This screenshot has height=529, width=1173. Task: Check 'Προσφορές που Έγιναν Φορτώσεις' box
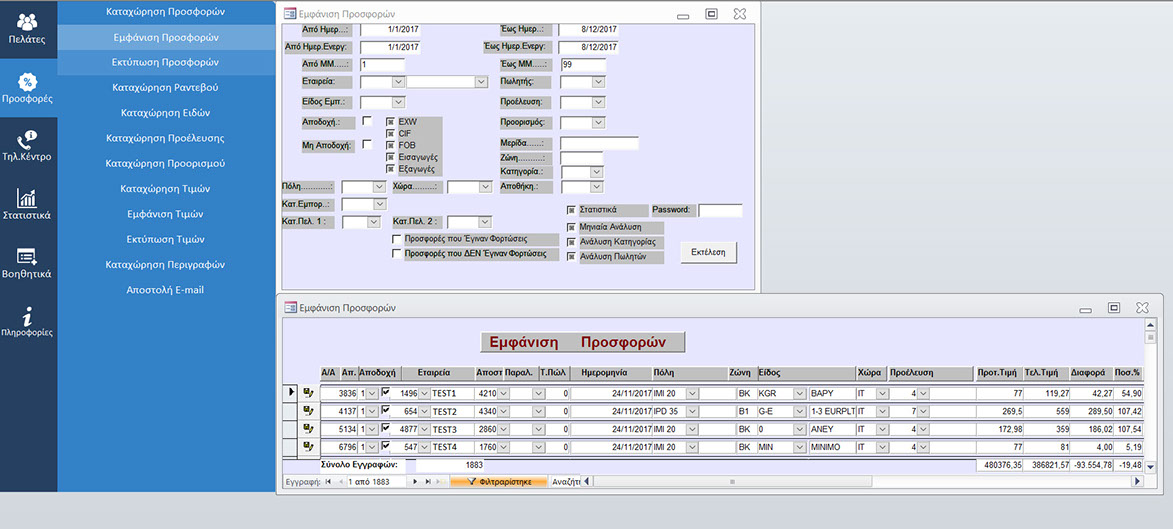(x=397, y=240)
